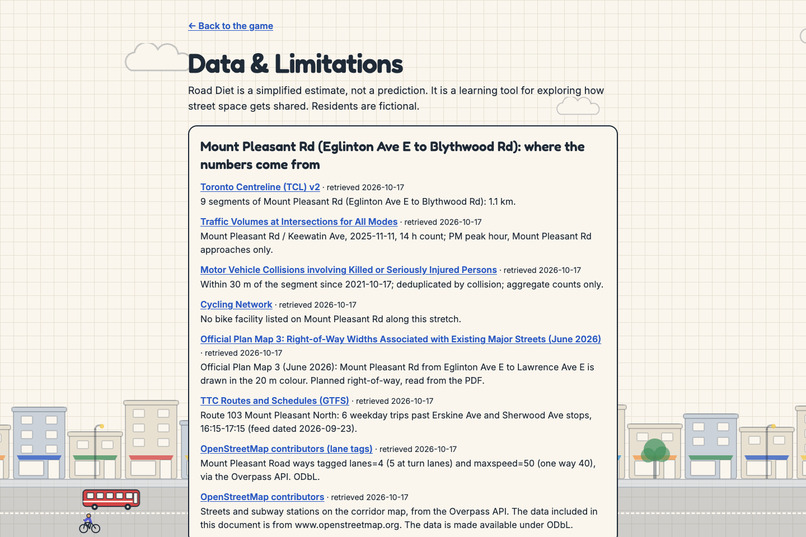Open OpenStreetMap contributors (lane tags) link

pyautogui.click(x=286, y=449)
